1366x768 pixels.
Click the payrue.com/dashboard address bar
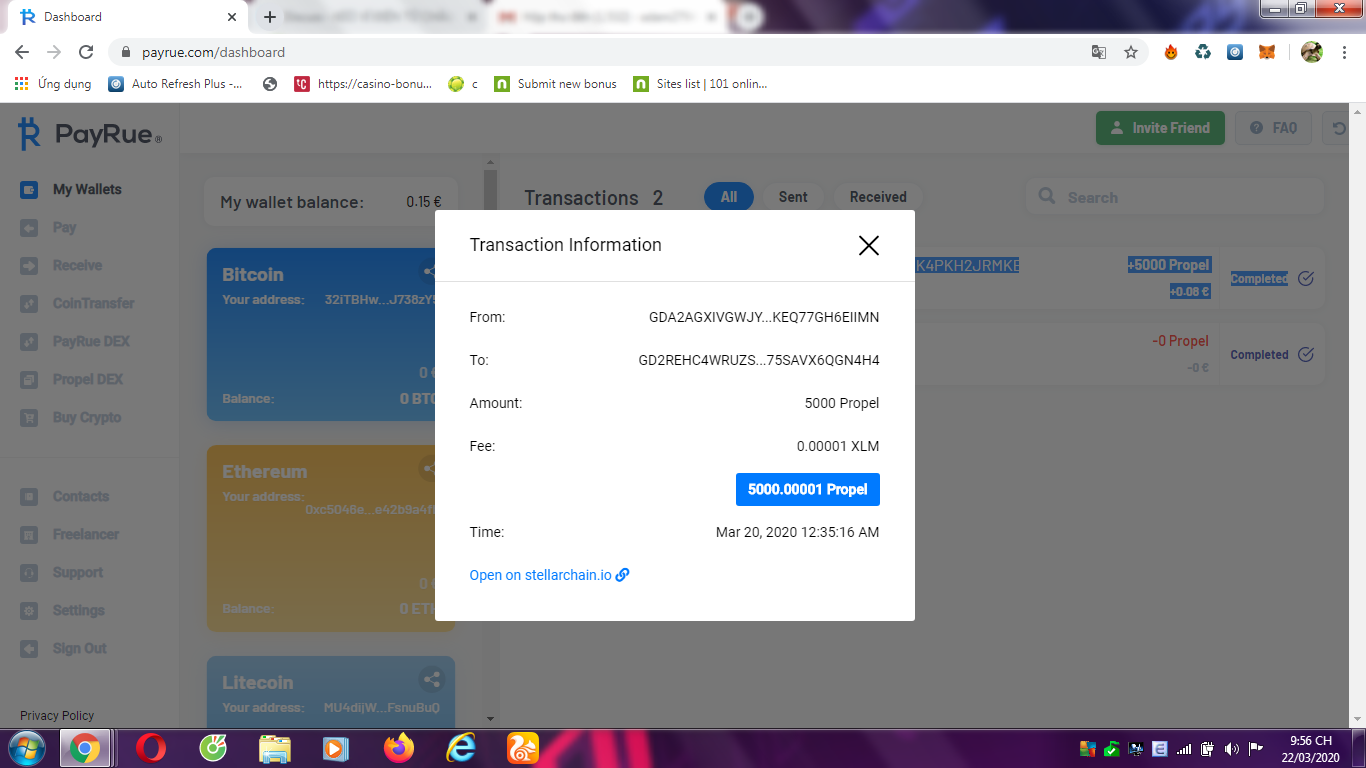pos(600,52)
